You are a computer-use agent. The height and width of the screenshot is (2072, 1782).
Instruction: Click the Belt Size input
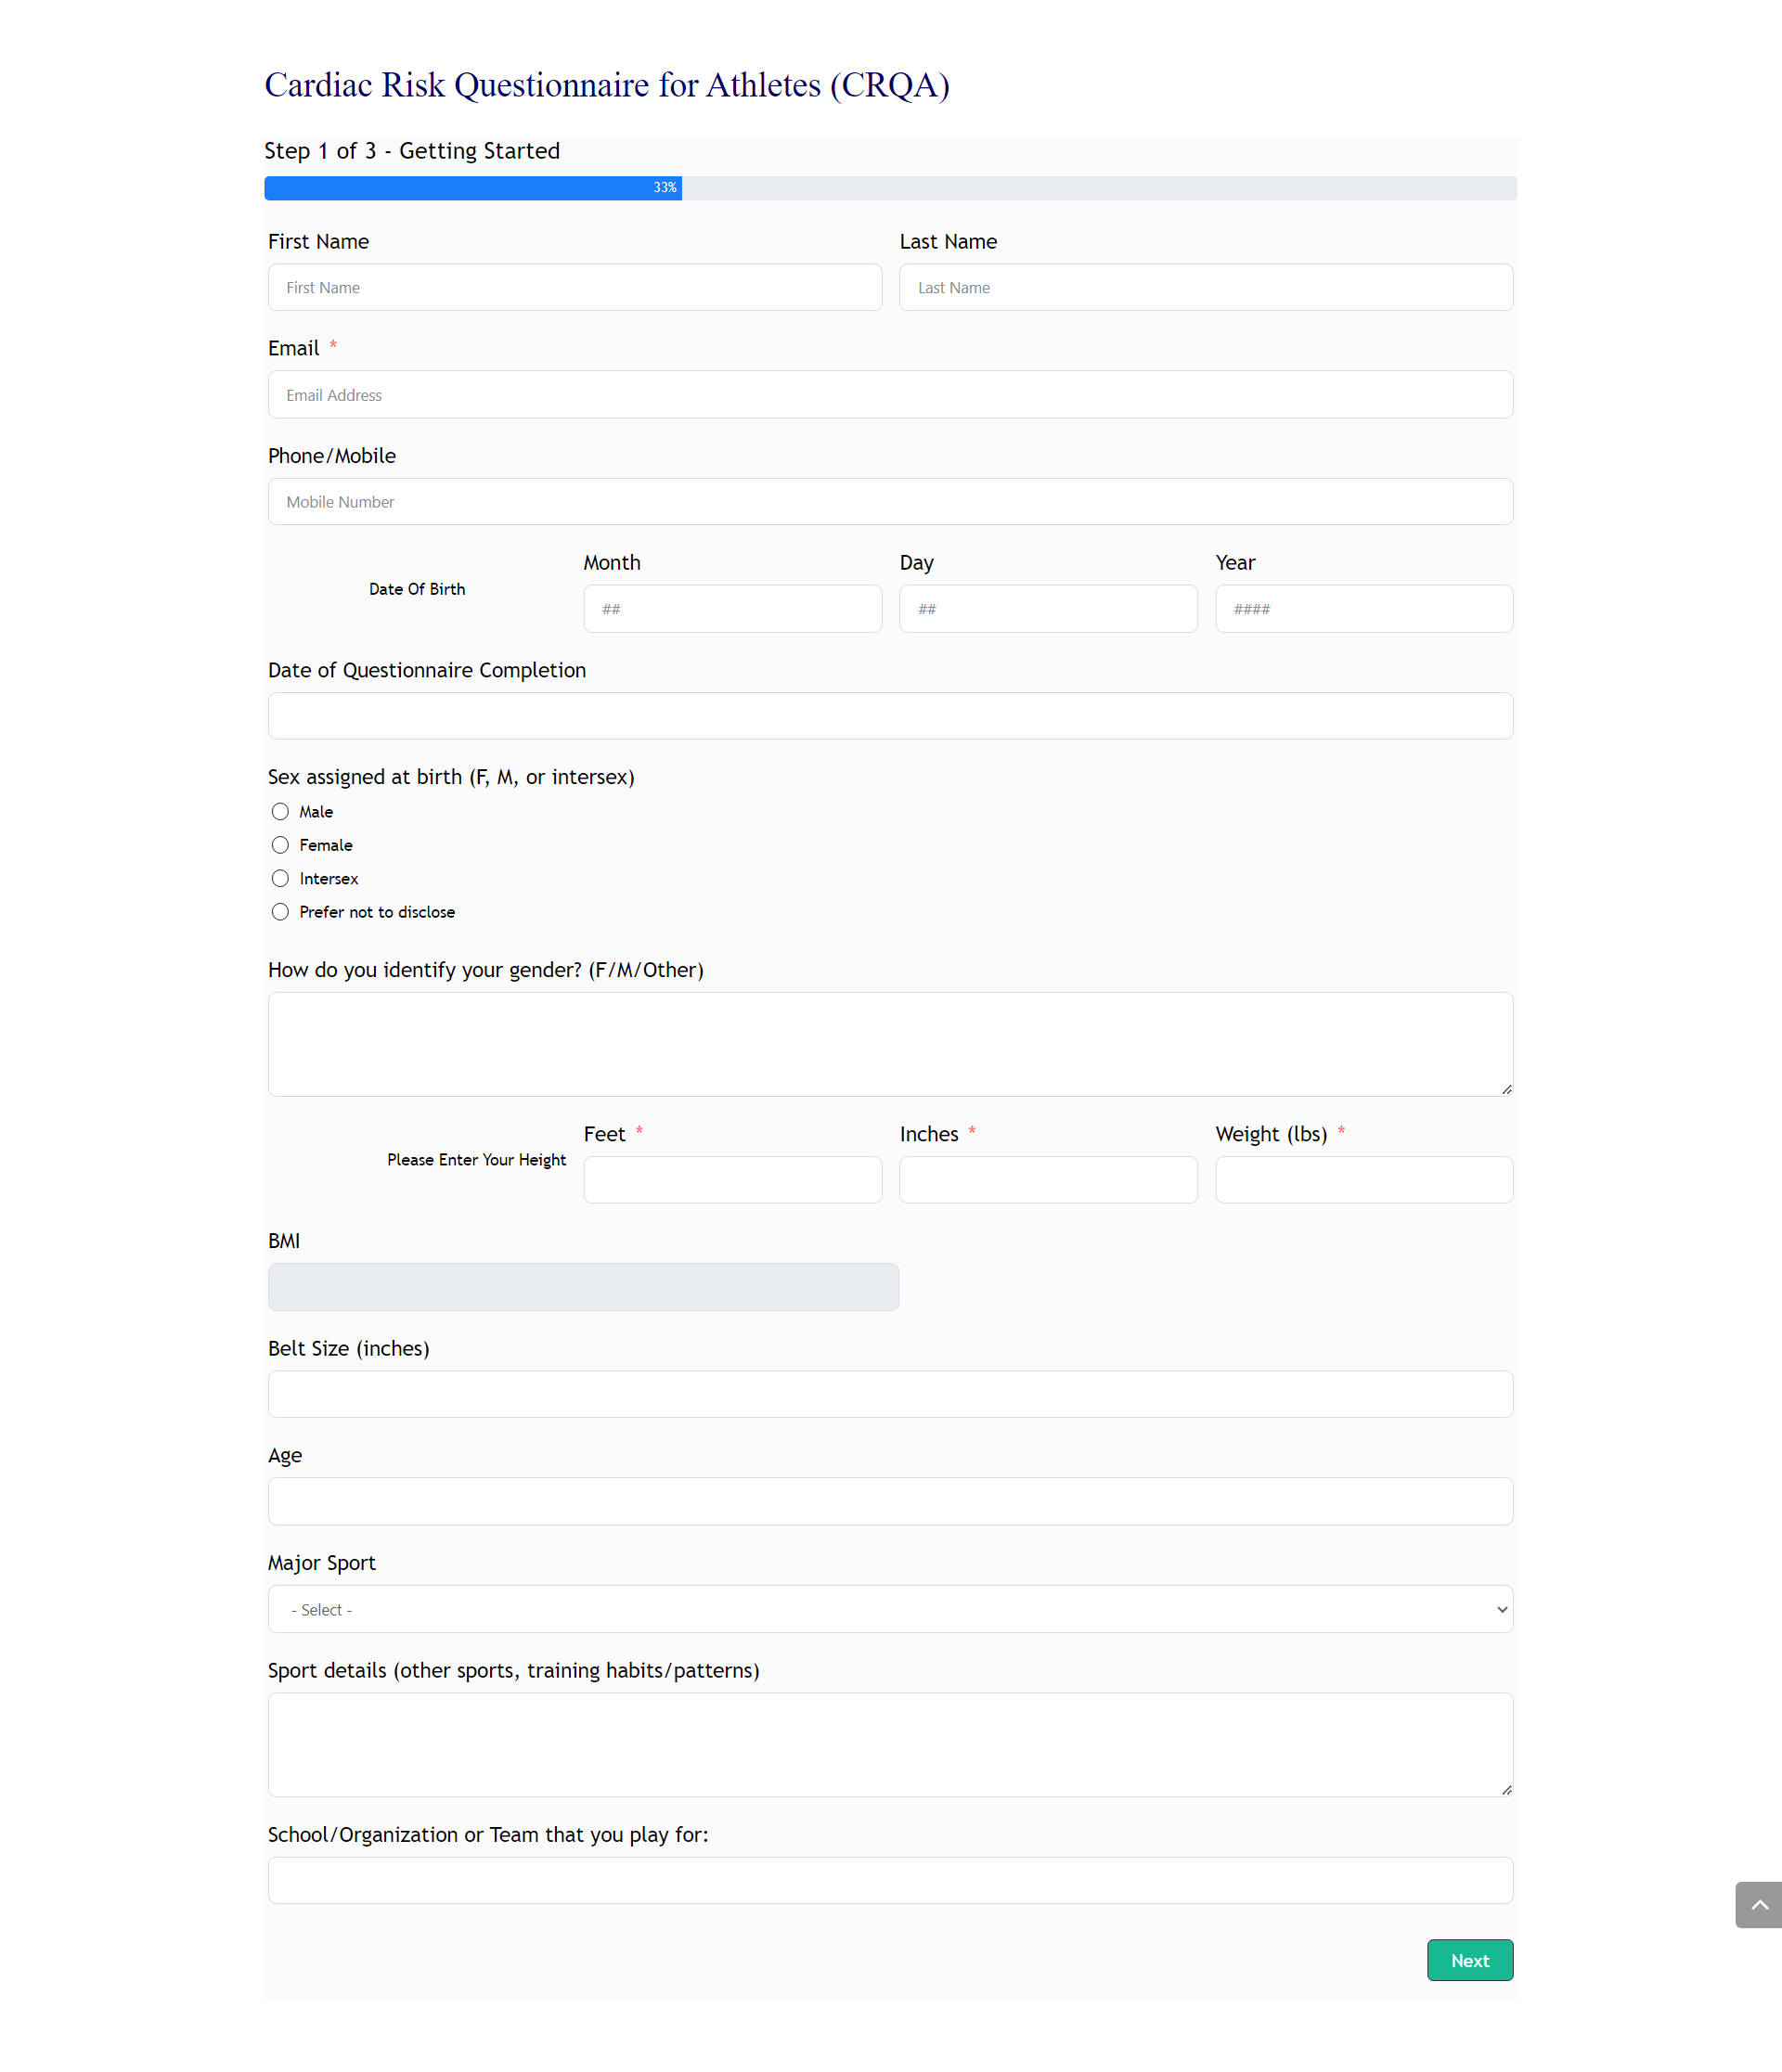[890, 1394]
